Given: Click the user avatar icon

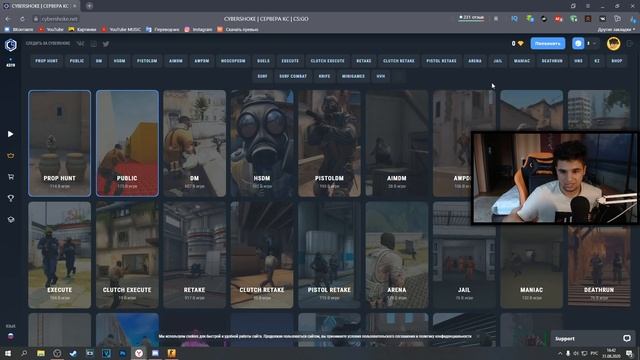Looking at the screenshot, I should click(x=613, y=43).
